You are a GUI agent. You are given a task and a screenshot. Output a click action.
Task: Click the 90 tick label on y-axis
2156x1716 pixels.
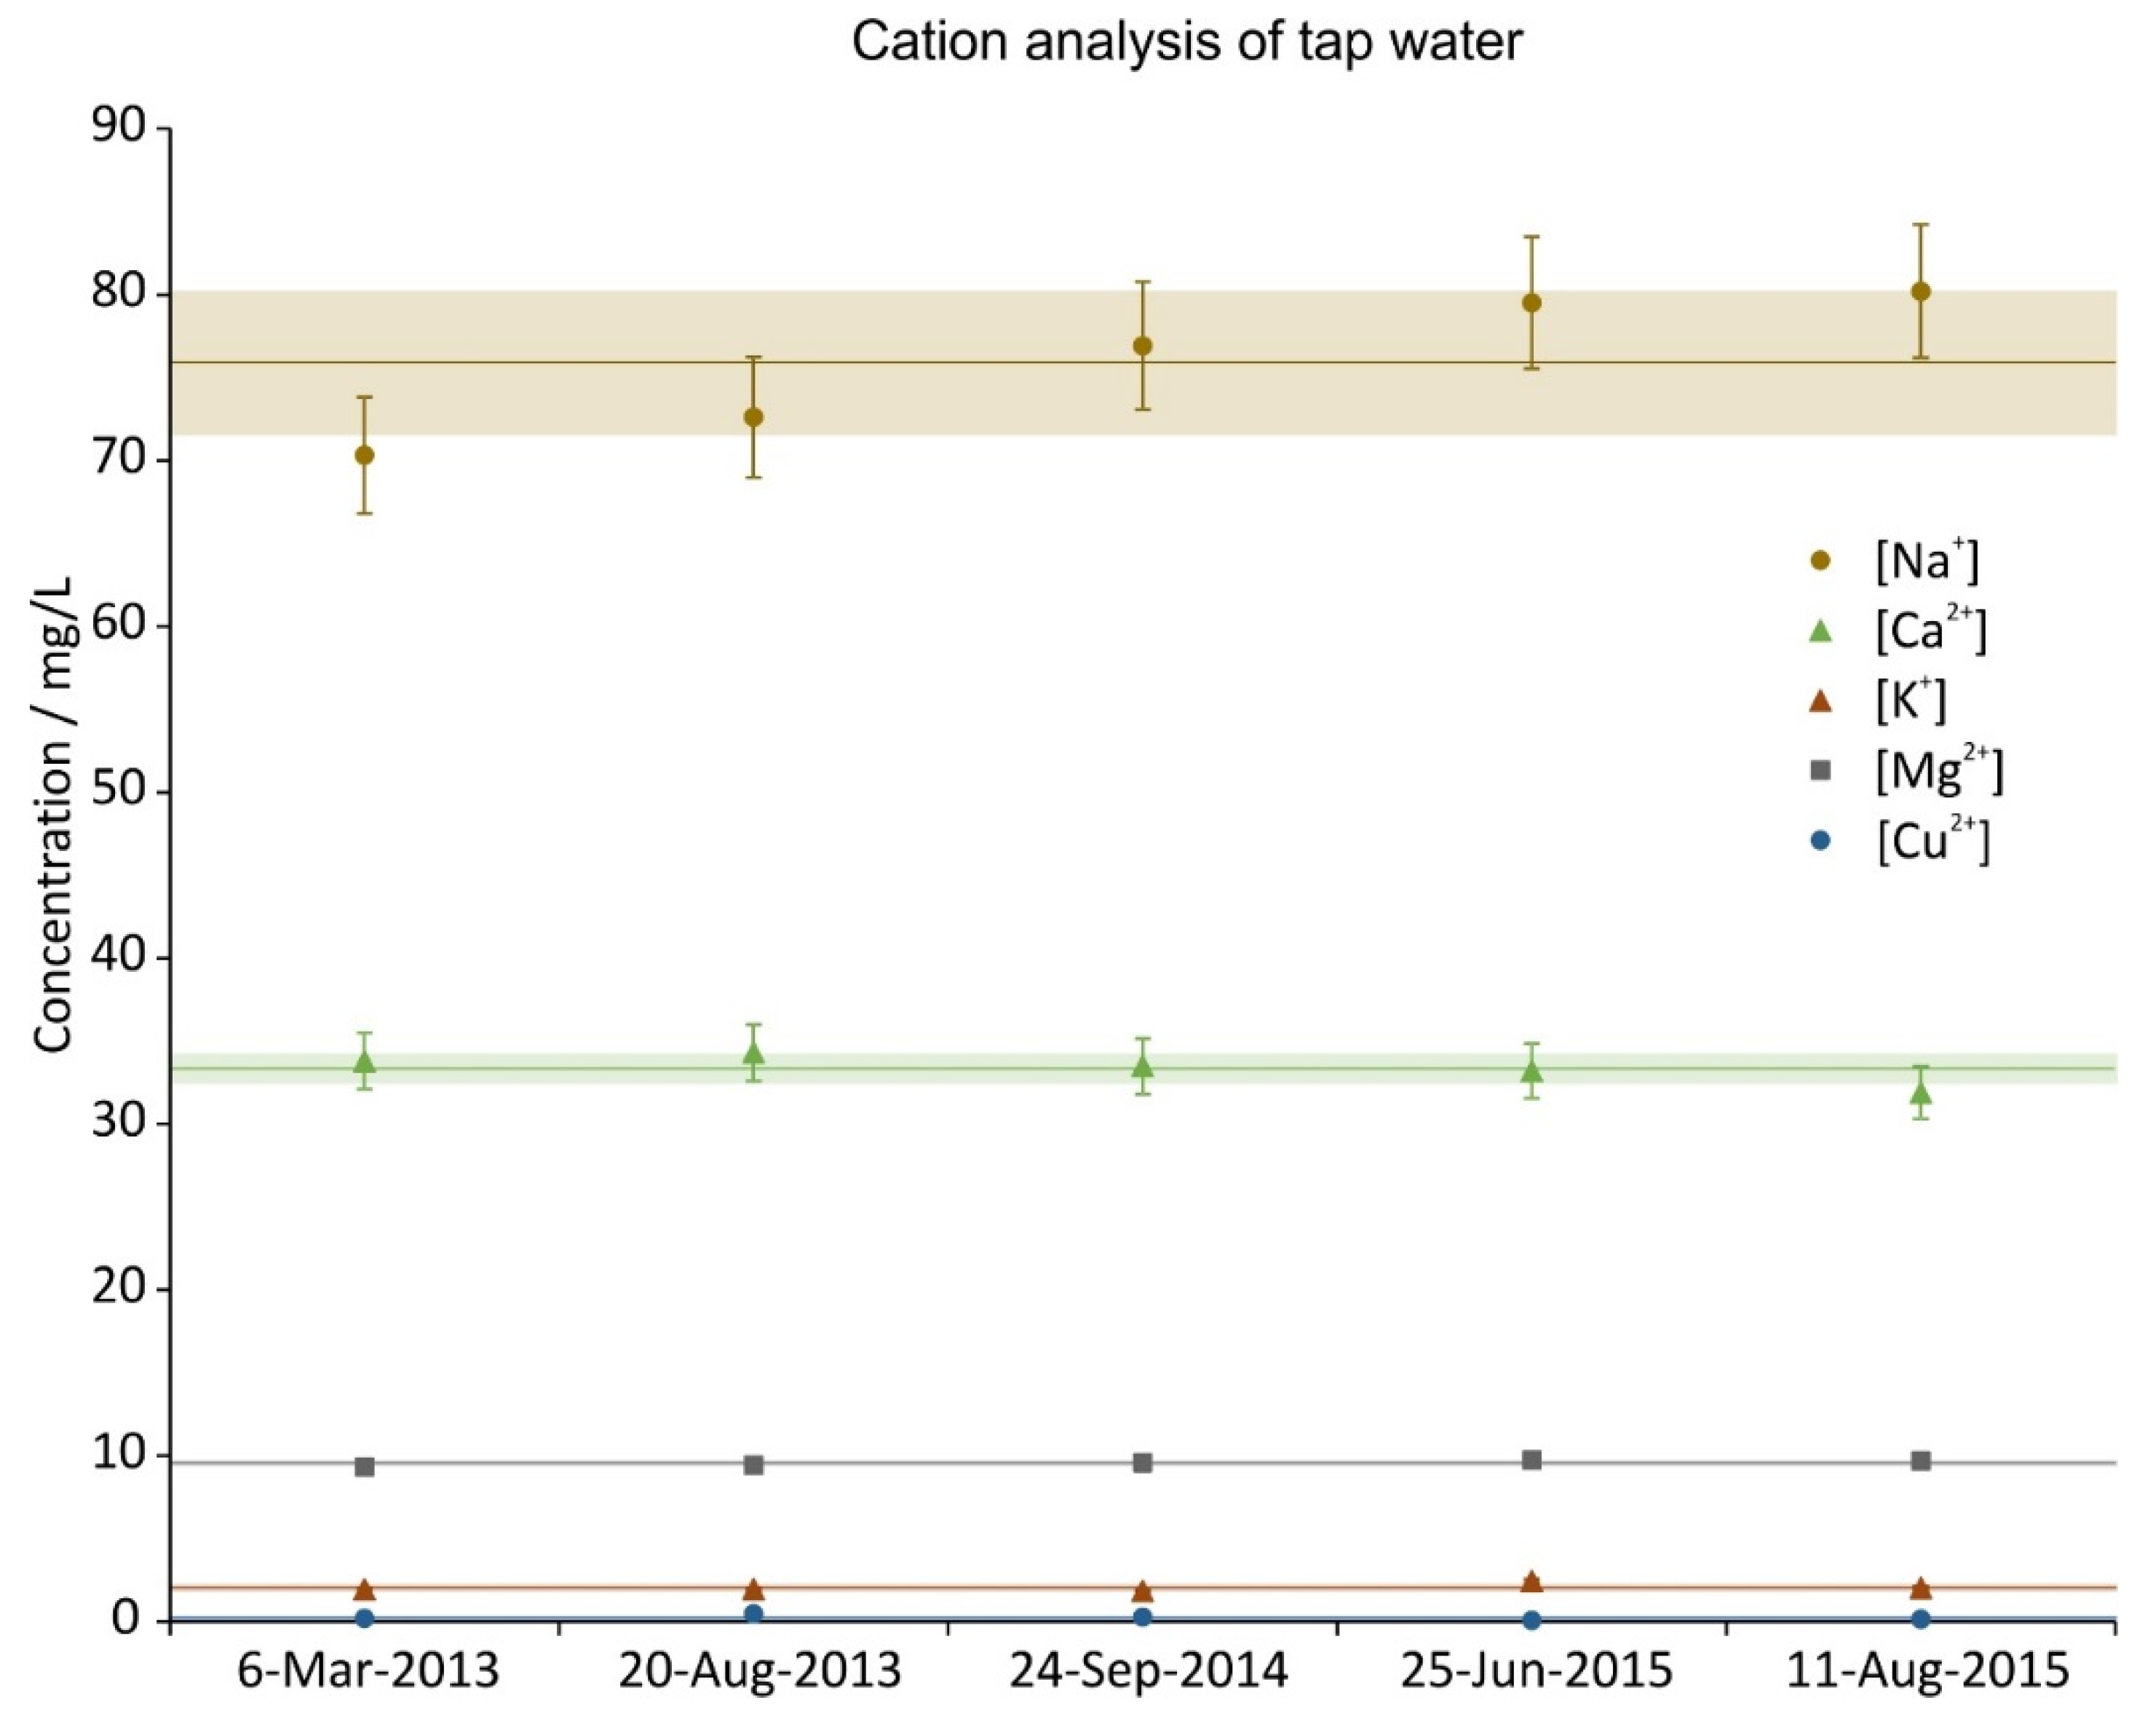coord(118,129)
